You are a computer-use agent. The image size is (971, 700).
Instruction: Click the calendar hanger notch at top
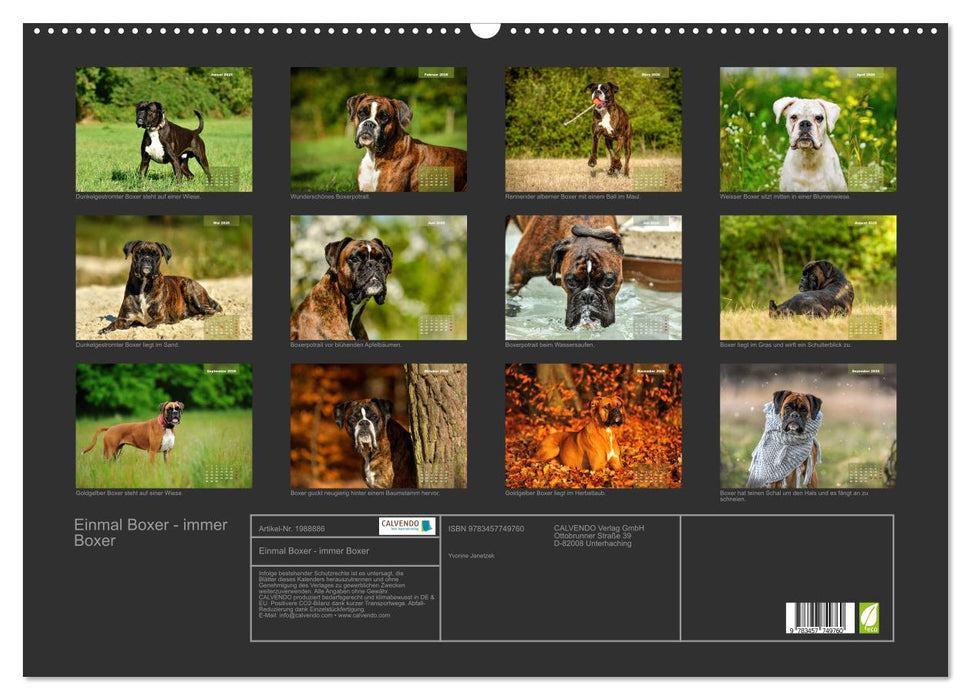(485, 29)
